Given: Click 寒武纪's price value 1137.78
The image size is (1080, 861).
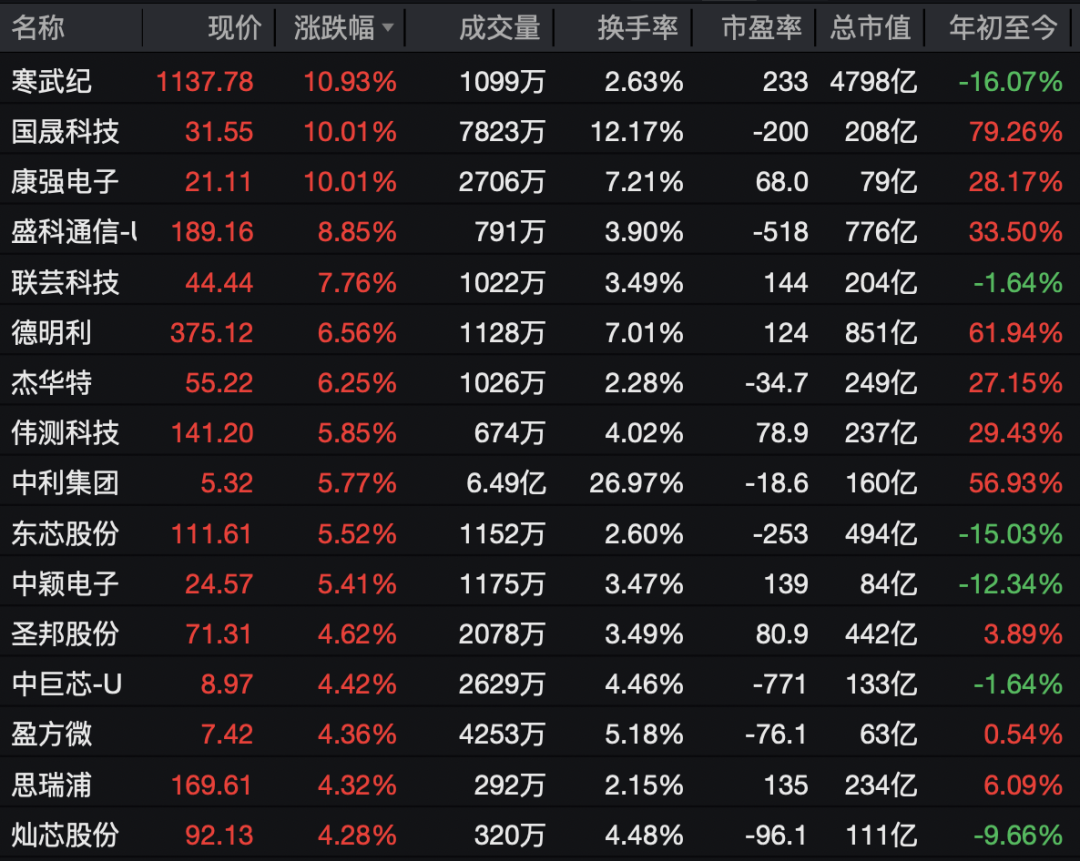Looking at the screenshot, I should [x=205, y=81].
